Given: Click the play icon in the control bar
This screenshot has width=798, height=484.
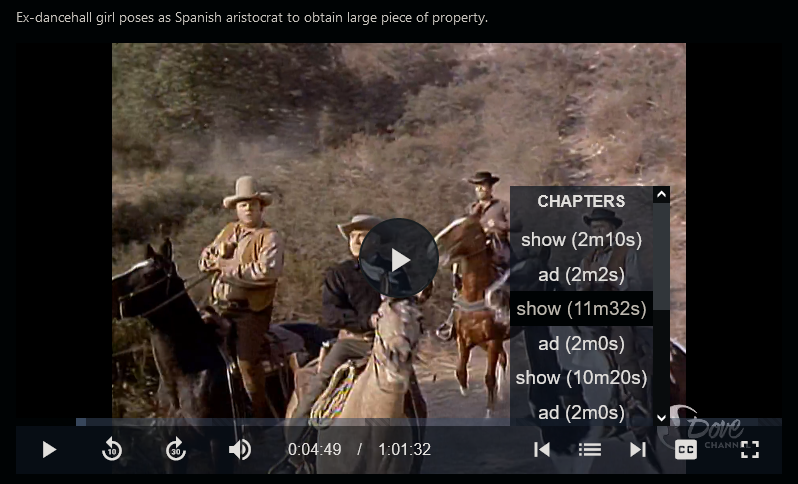Looking at the screenshot, I should click(49, 449).
